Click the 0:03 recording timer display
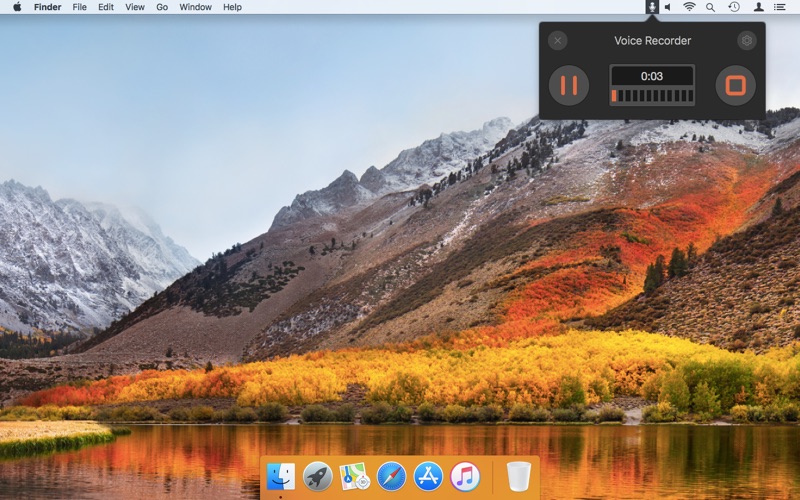This screenshot has height=500, width=800. (652, 76)
